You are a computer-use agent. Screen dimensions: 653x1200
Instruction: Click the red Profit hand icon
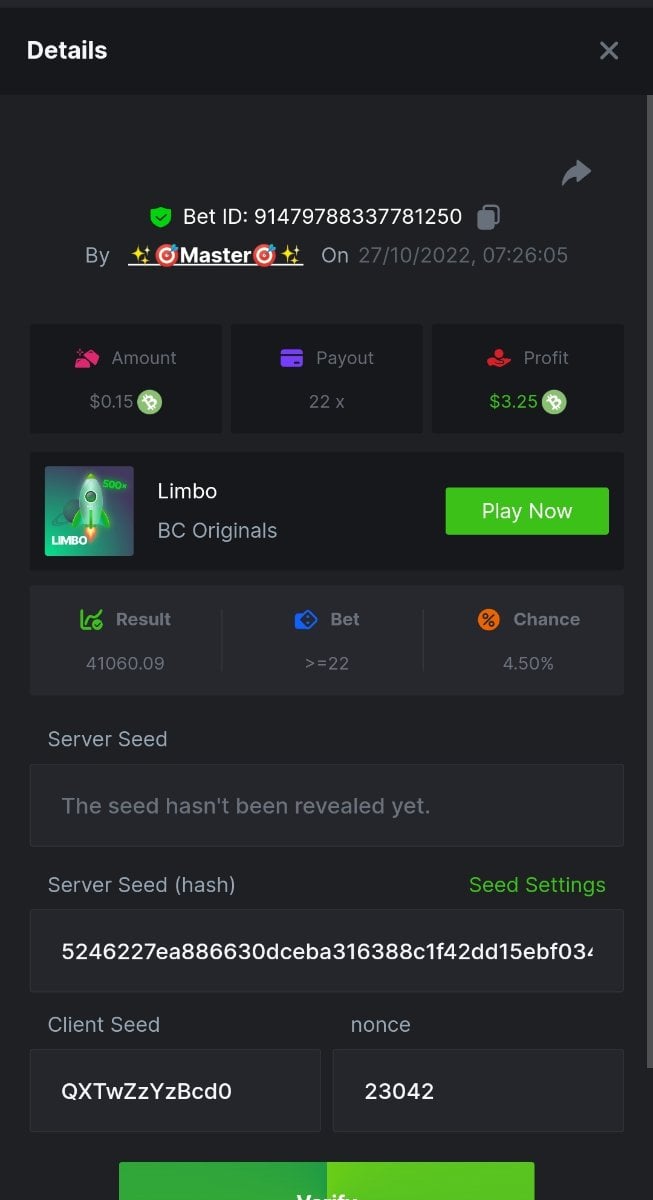coord(499,358)
